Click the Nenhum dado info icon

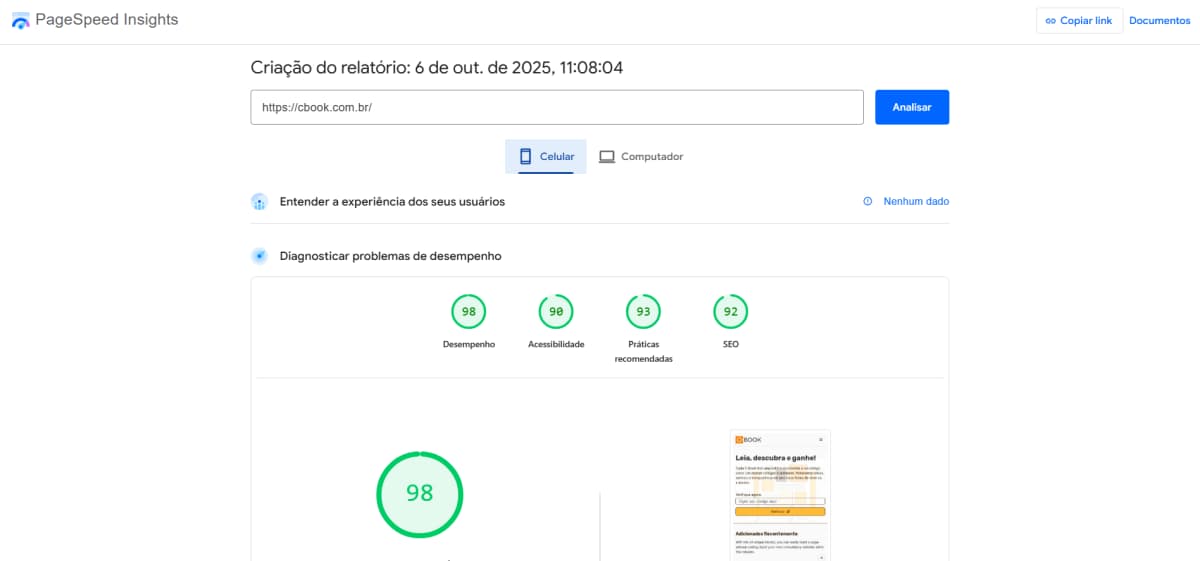tap(868, 202)
